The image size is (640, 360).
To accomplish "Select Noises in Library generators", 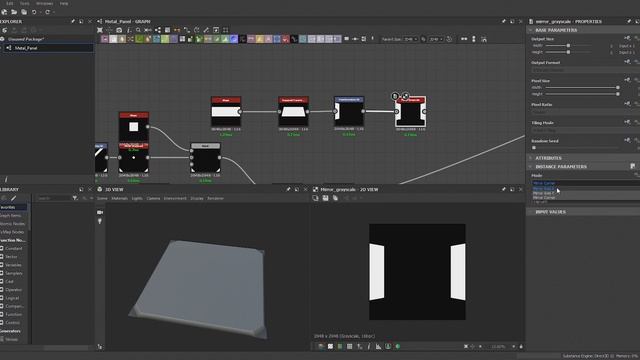I will (12, 340).
